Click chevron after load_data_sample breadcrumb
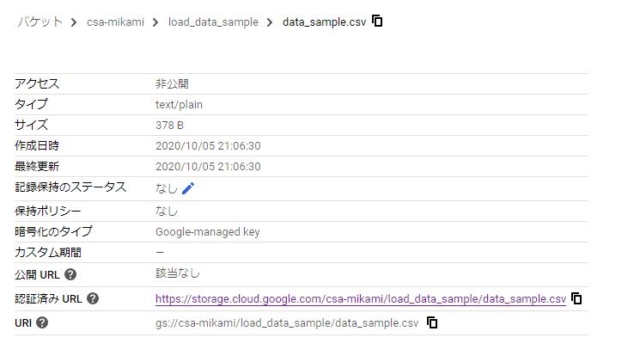Viewport: 640px width, 362px height. (269, 22)
